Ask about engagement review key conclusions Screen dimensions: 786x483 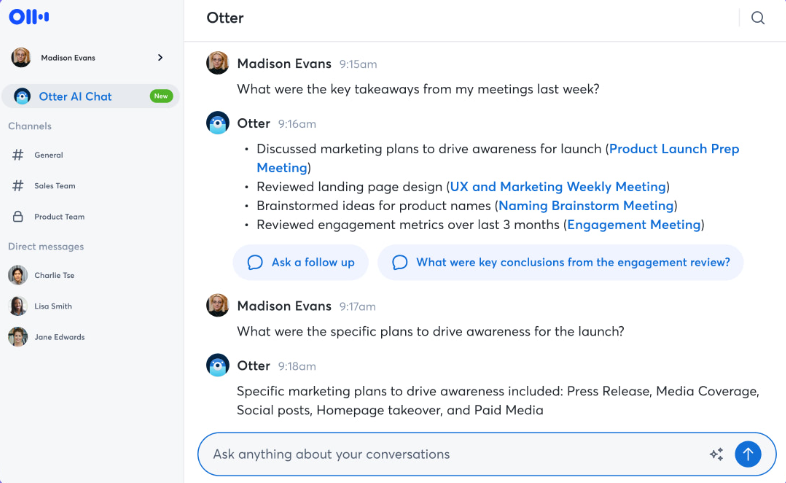(x=560, y=262)
